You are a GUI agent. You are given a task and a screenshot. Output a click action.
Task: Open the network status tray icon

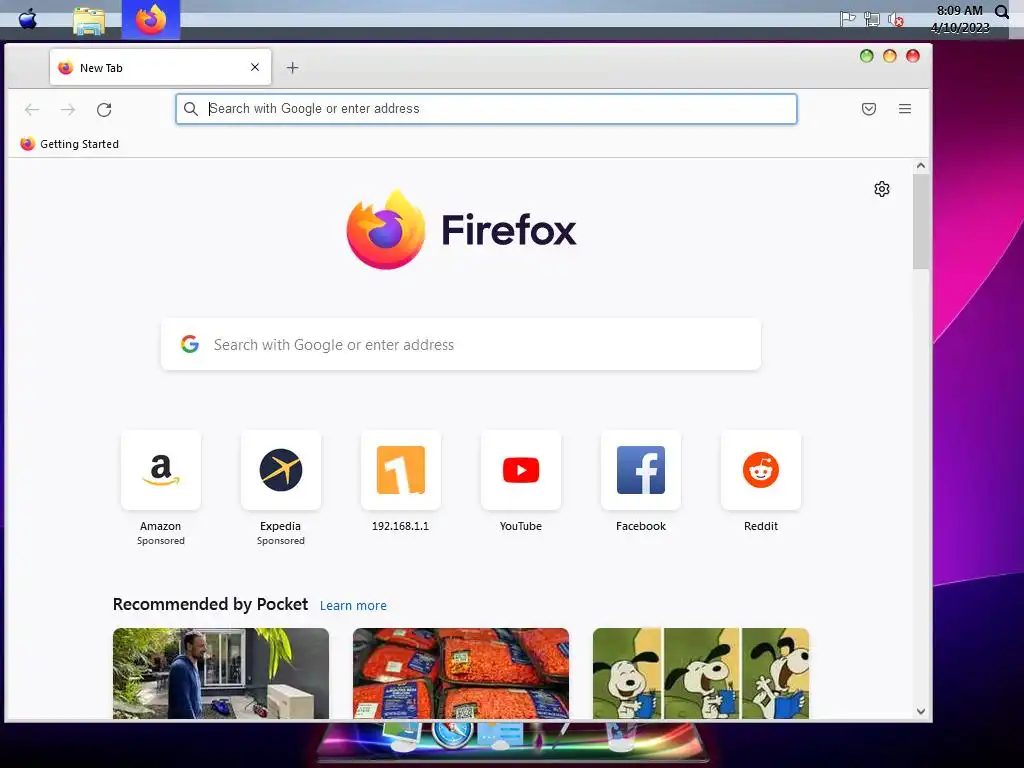pyautogui.click(x=872, y=19)
